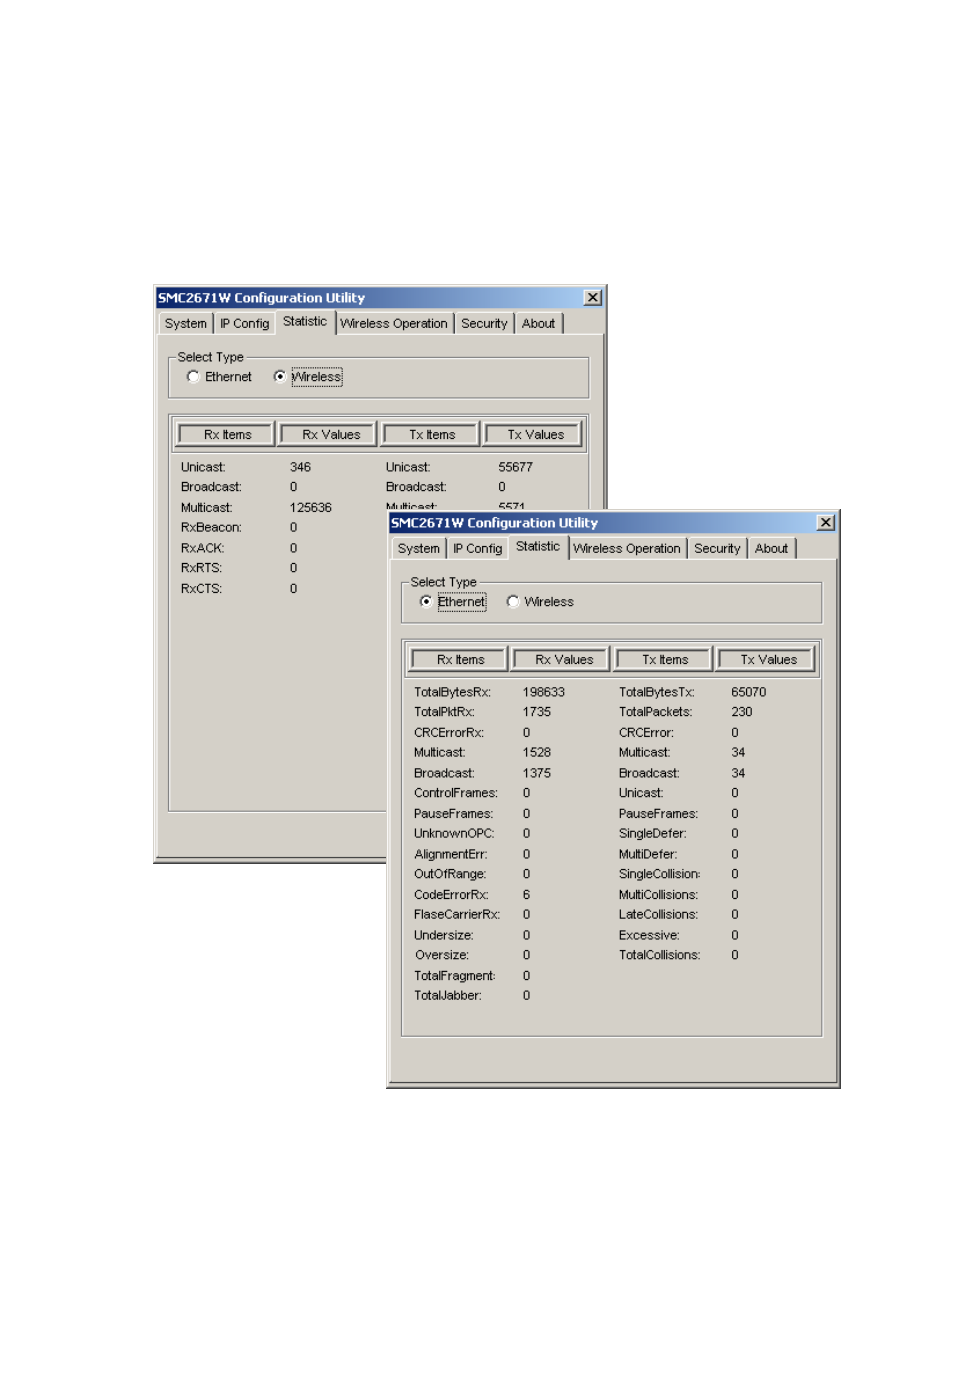The height and width of the screenshot is (1388, 954).
Task: Click TotalBytesTx value 65070
Action: (x=749, y=692)
